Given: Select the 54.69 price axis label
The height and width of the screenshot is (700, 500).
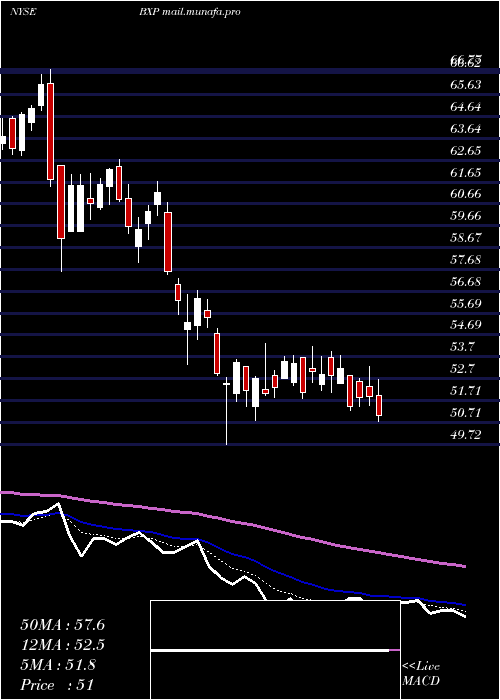Looking at the screenshot, I should point(466,325).
